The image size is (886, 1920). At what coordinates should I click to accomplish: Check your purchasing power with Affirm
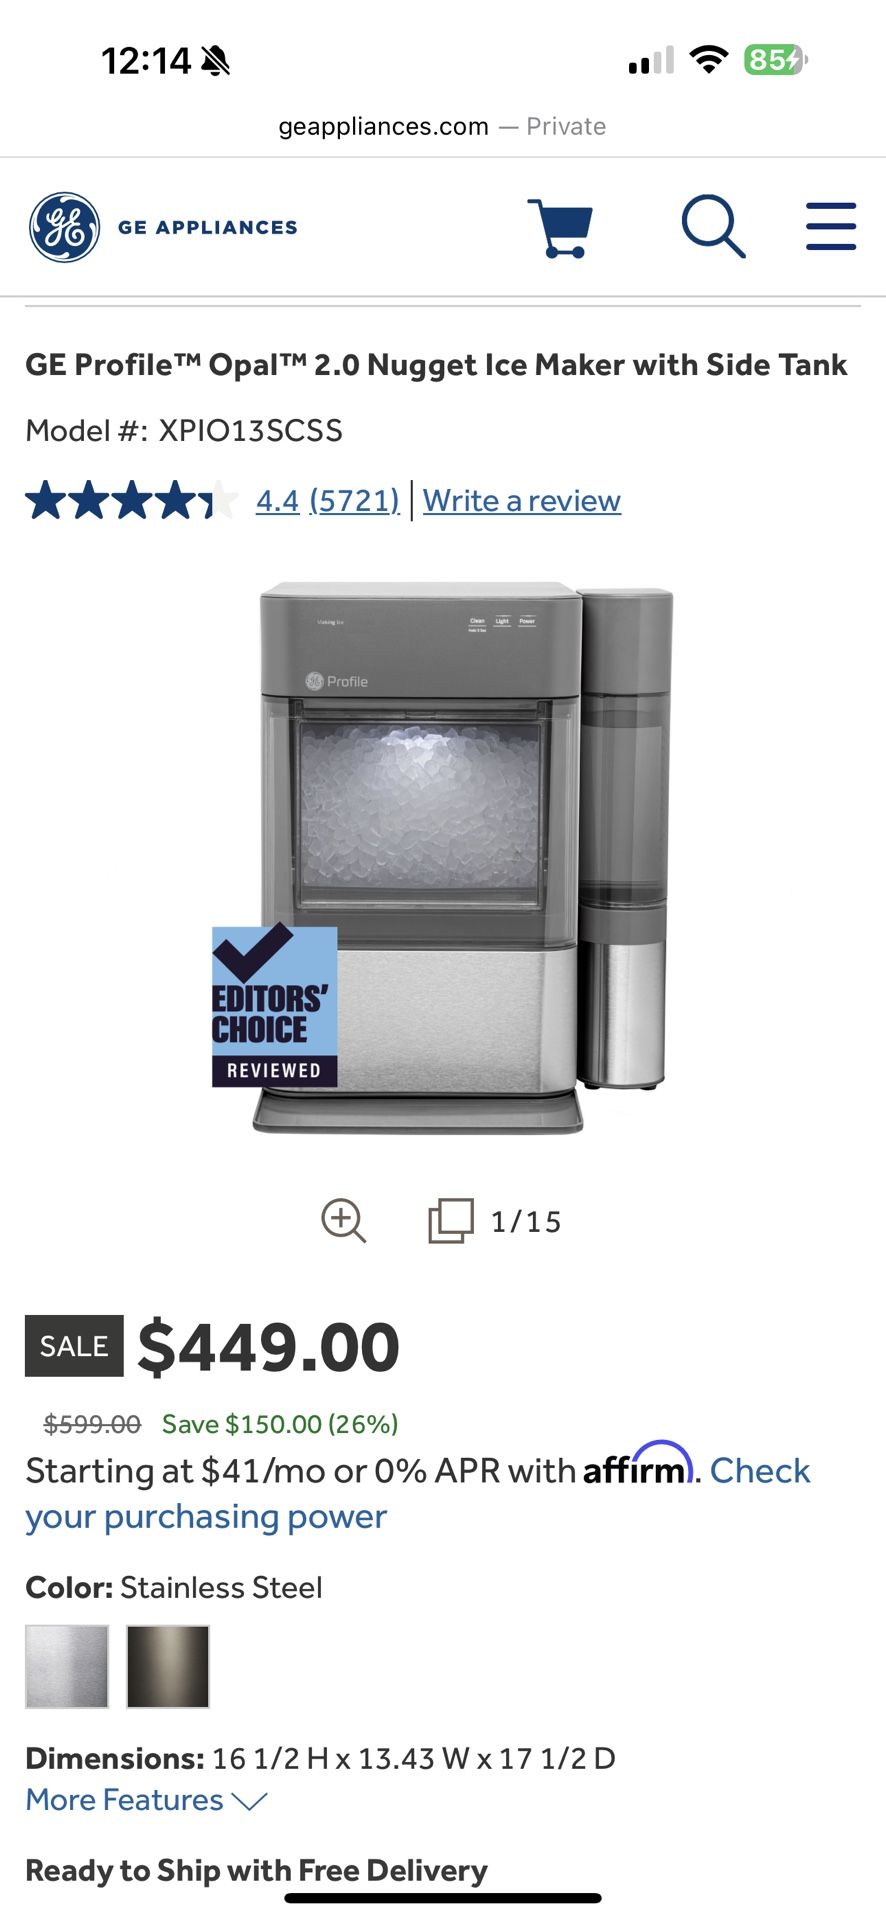[x=418, y=1494]
